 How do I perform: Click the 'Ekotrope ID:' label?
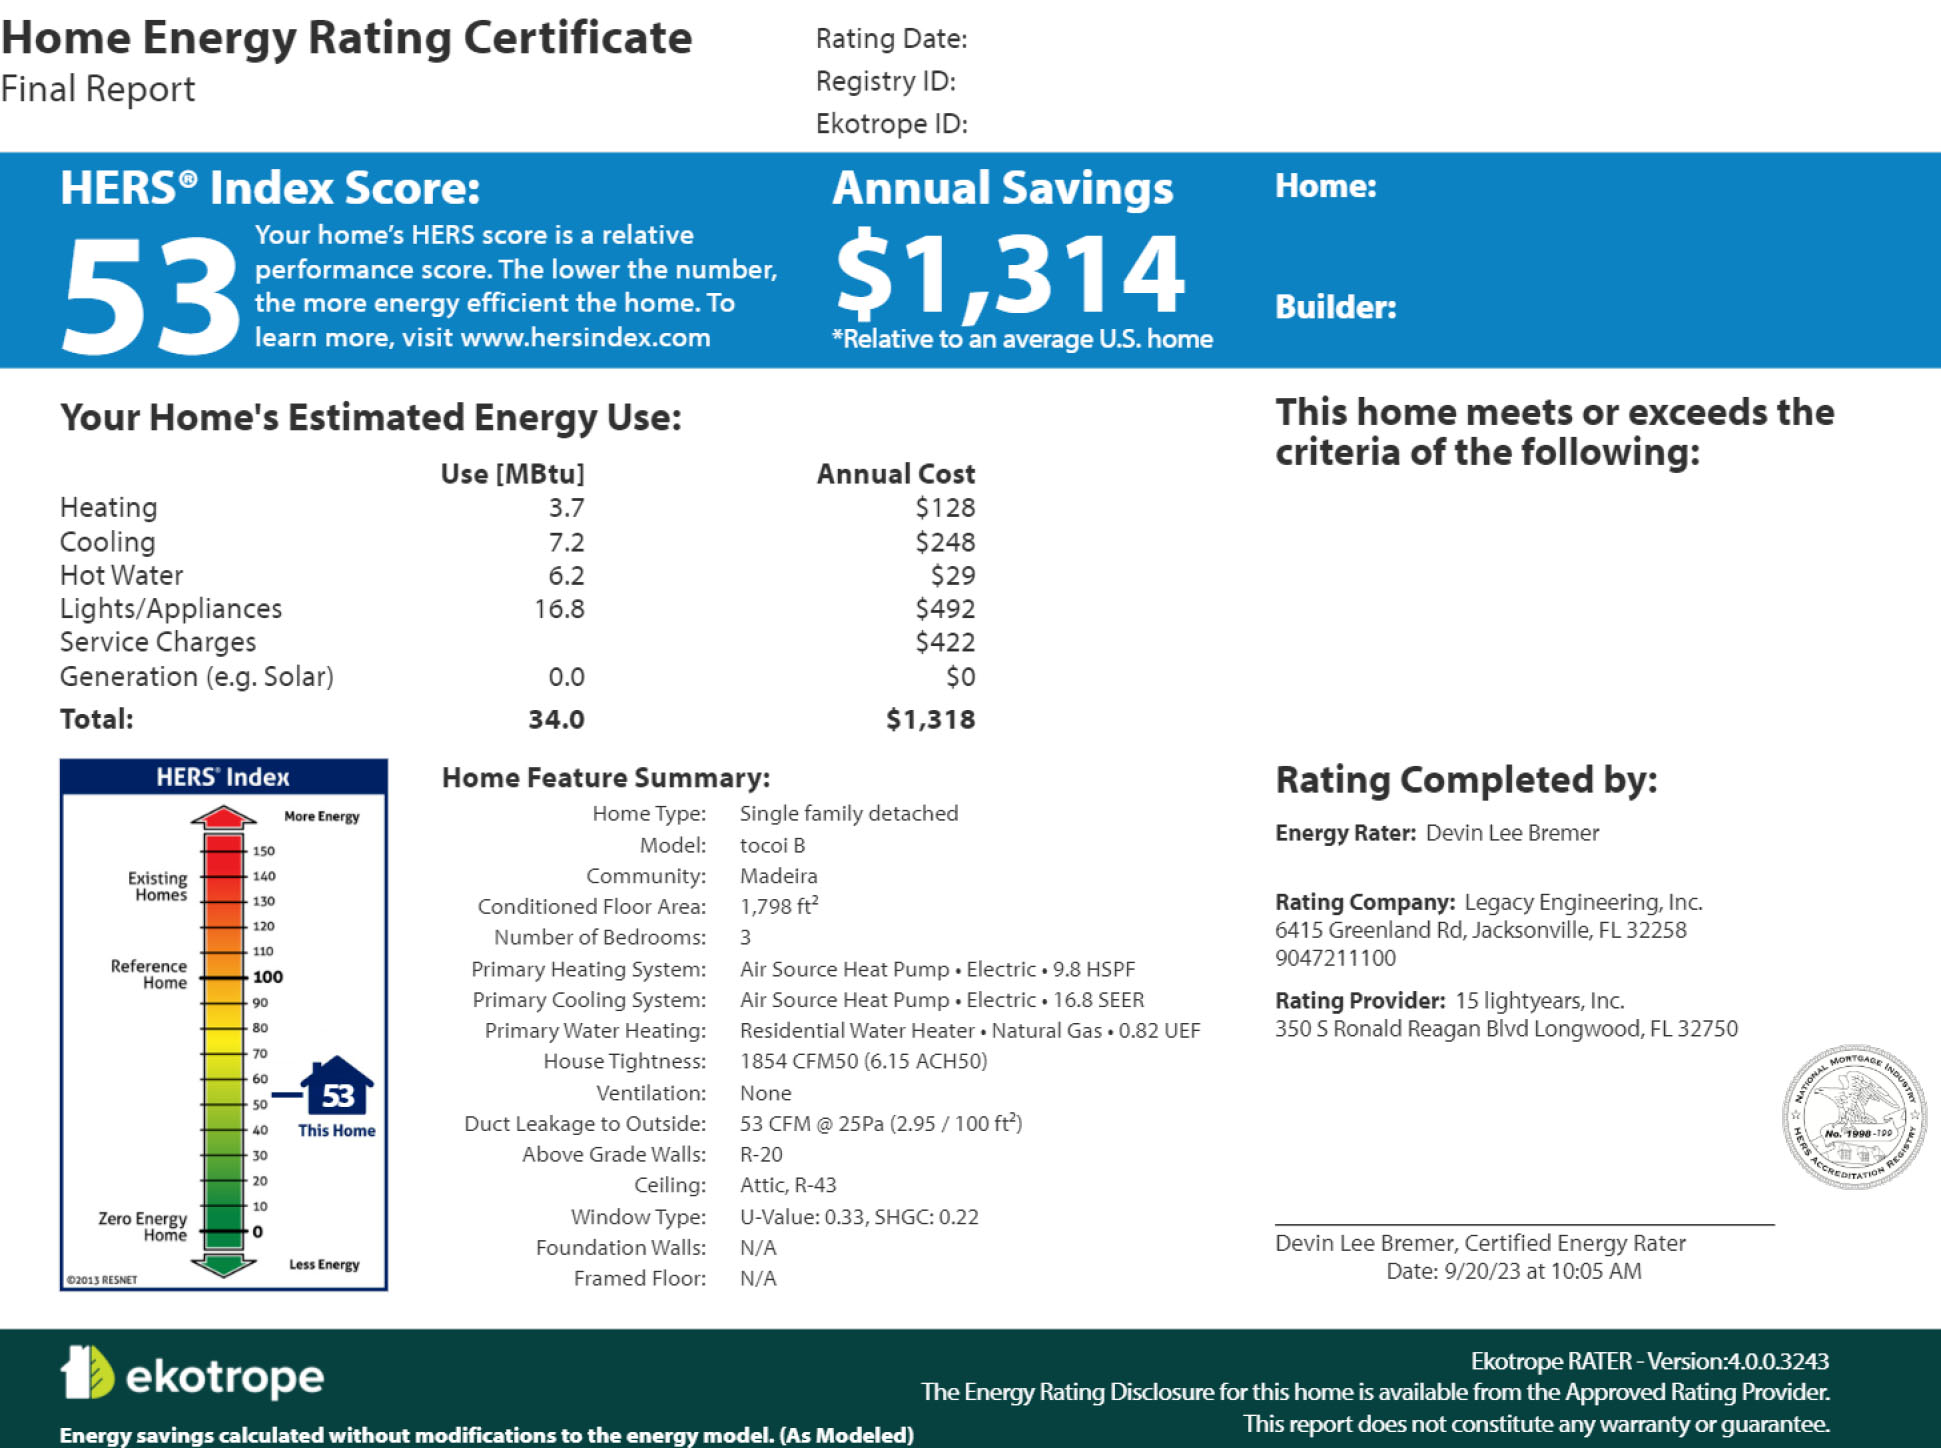click(891, 124)
